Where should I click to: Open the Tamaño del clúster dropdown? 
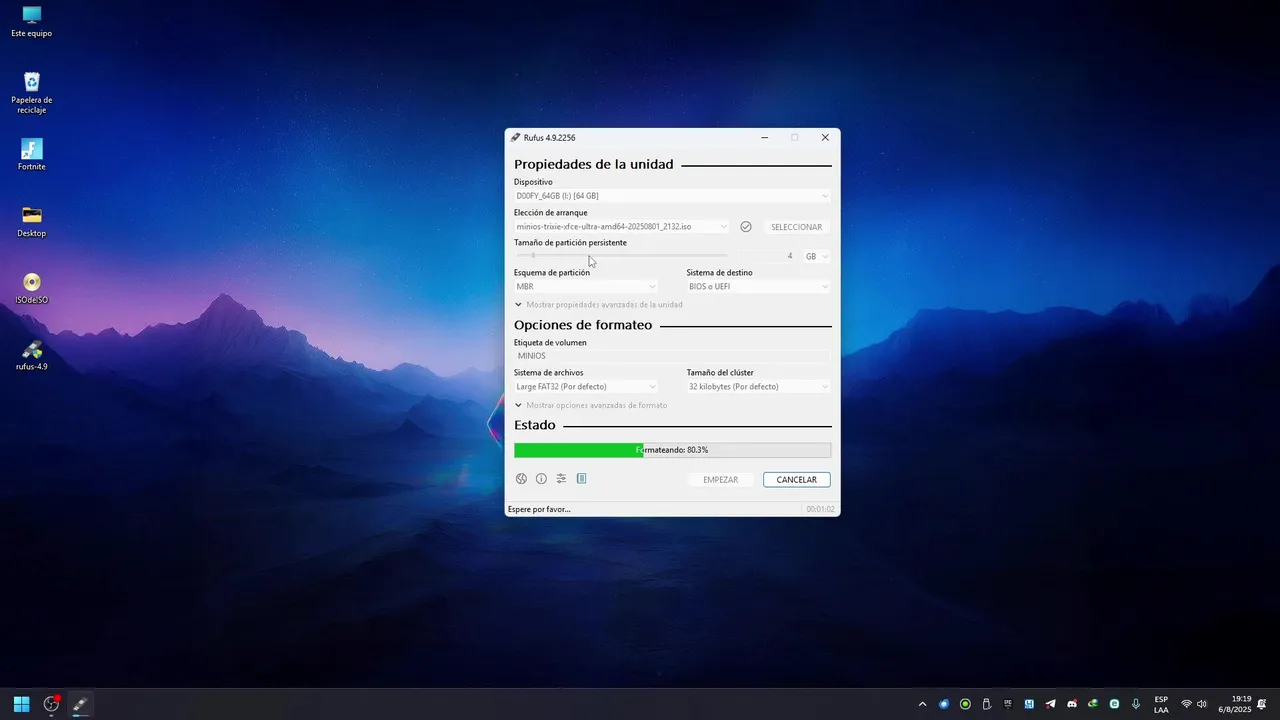pyautogui.click(x=758, y=387)
